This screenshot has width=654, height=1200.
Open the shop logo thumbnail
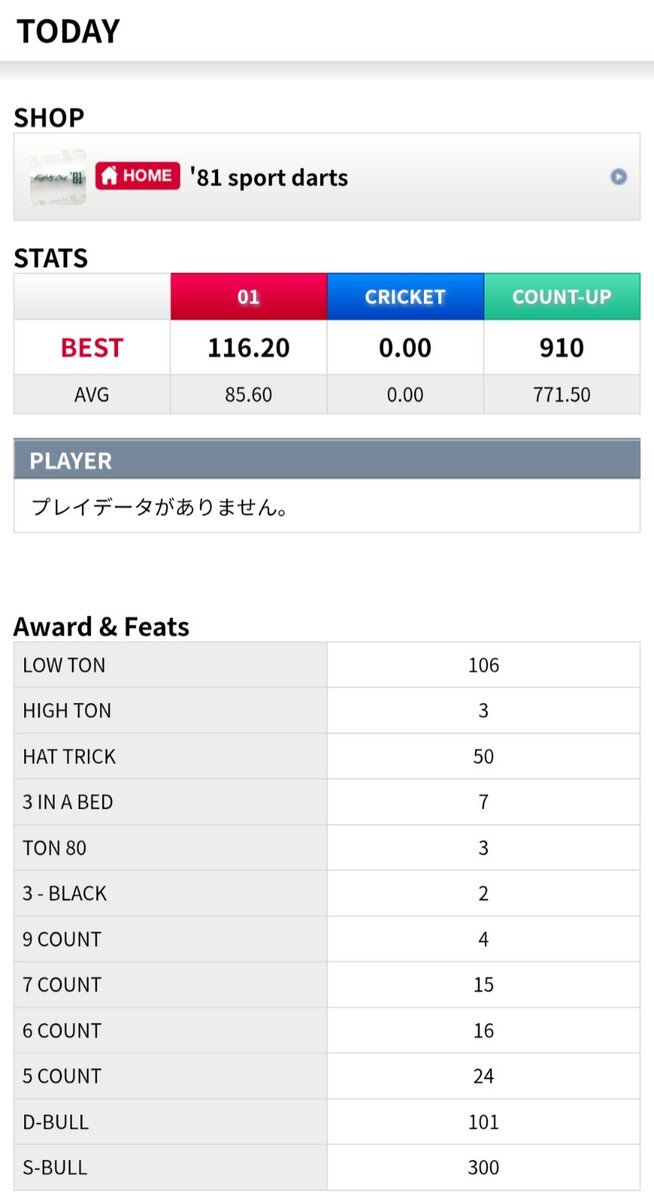point(57,177)
